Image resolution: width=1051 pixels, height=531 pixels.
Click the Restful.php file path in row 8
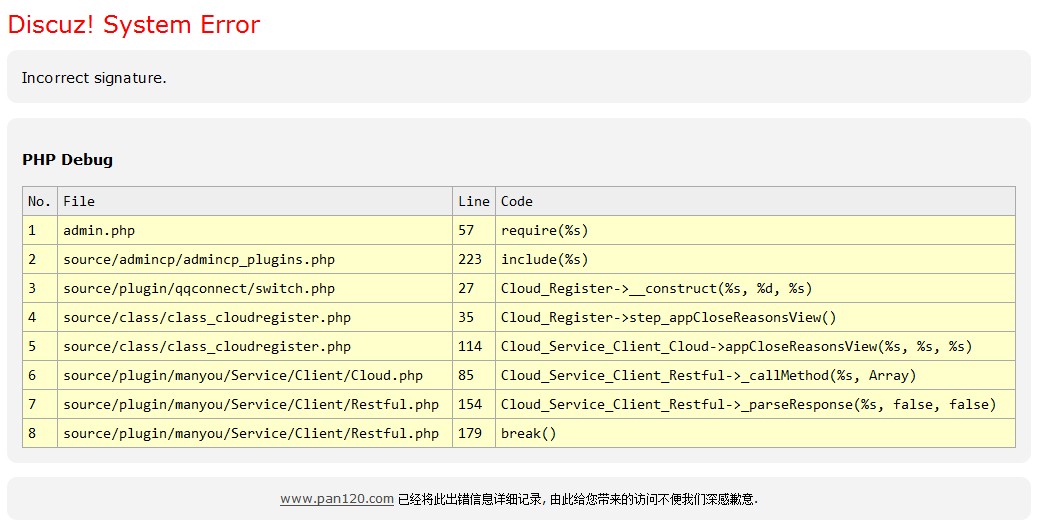coord(251,433)
